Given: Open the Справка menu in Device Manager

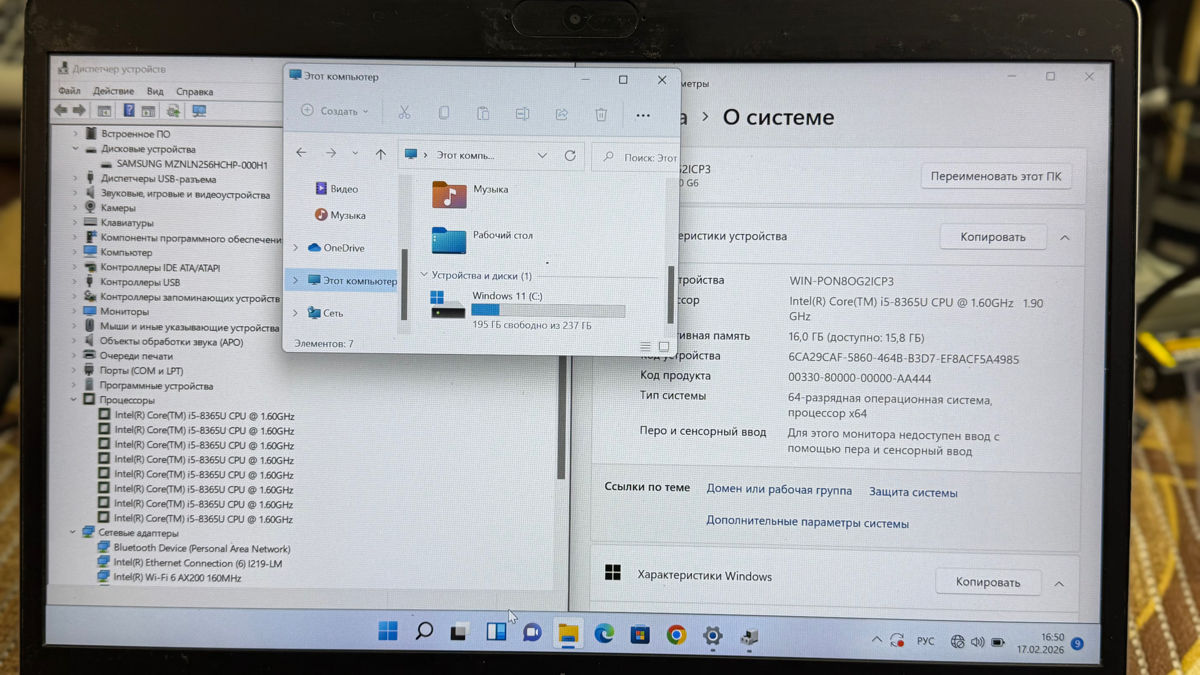Looking at the screenshot, I should (x=194, y=91).
